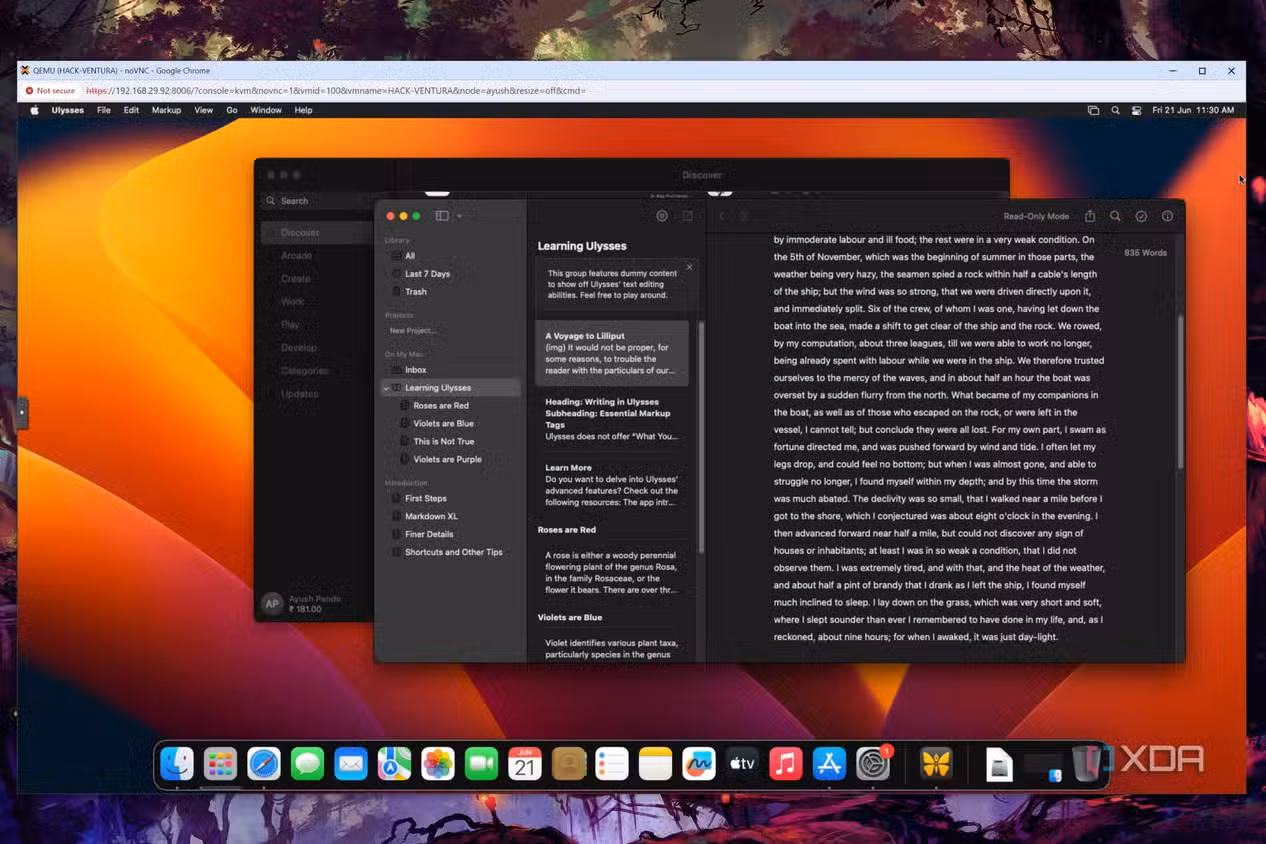
Task: Open the sidebar view options dropdown arrow
Action: click(460, 216)
